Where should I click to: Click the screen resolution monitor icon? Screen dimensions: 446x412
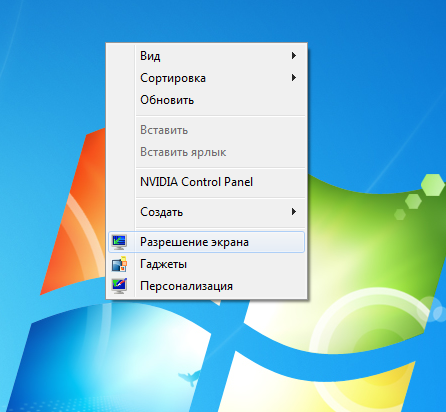point(119,242)
